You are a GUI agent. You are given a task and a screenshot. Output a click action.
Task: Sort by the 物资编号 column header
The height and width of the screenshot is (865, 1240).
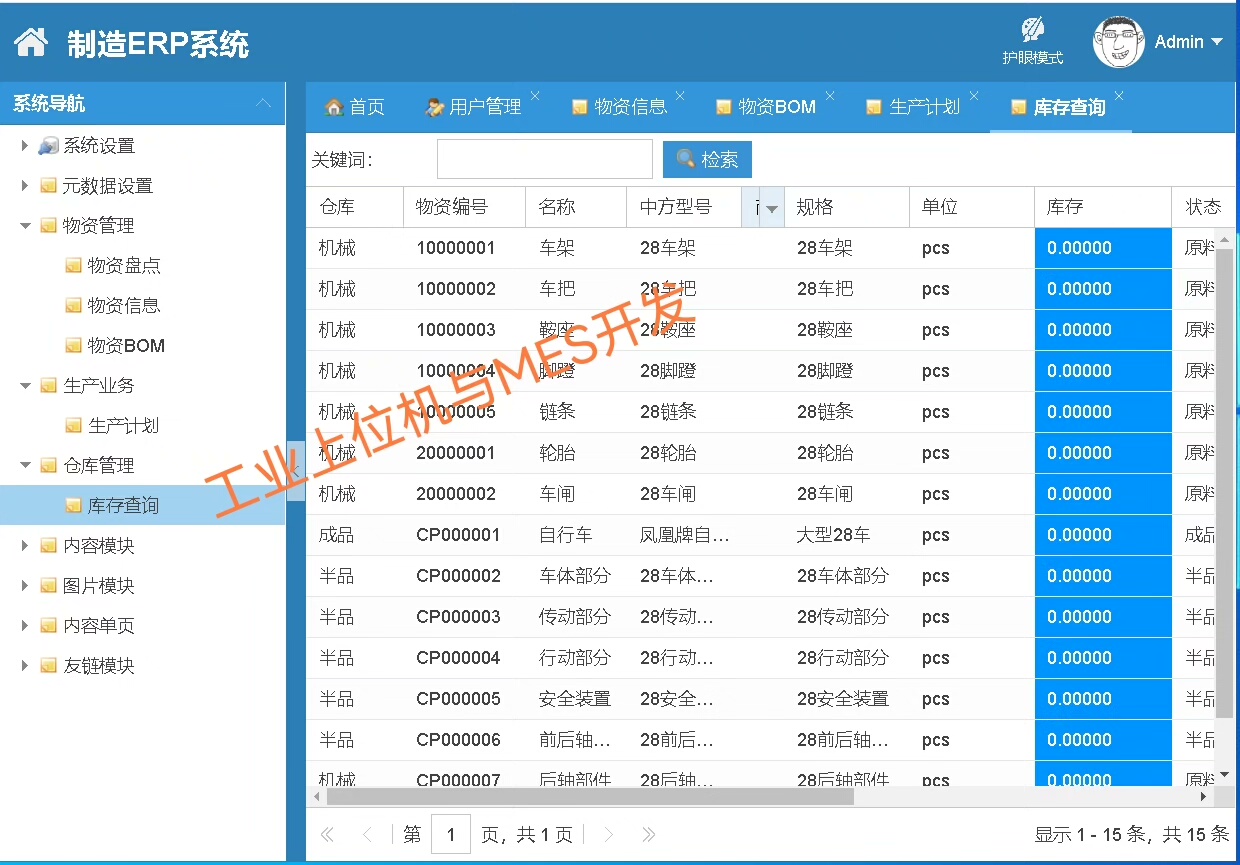pyautogui.click(x=465, y=207)
